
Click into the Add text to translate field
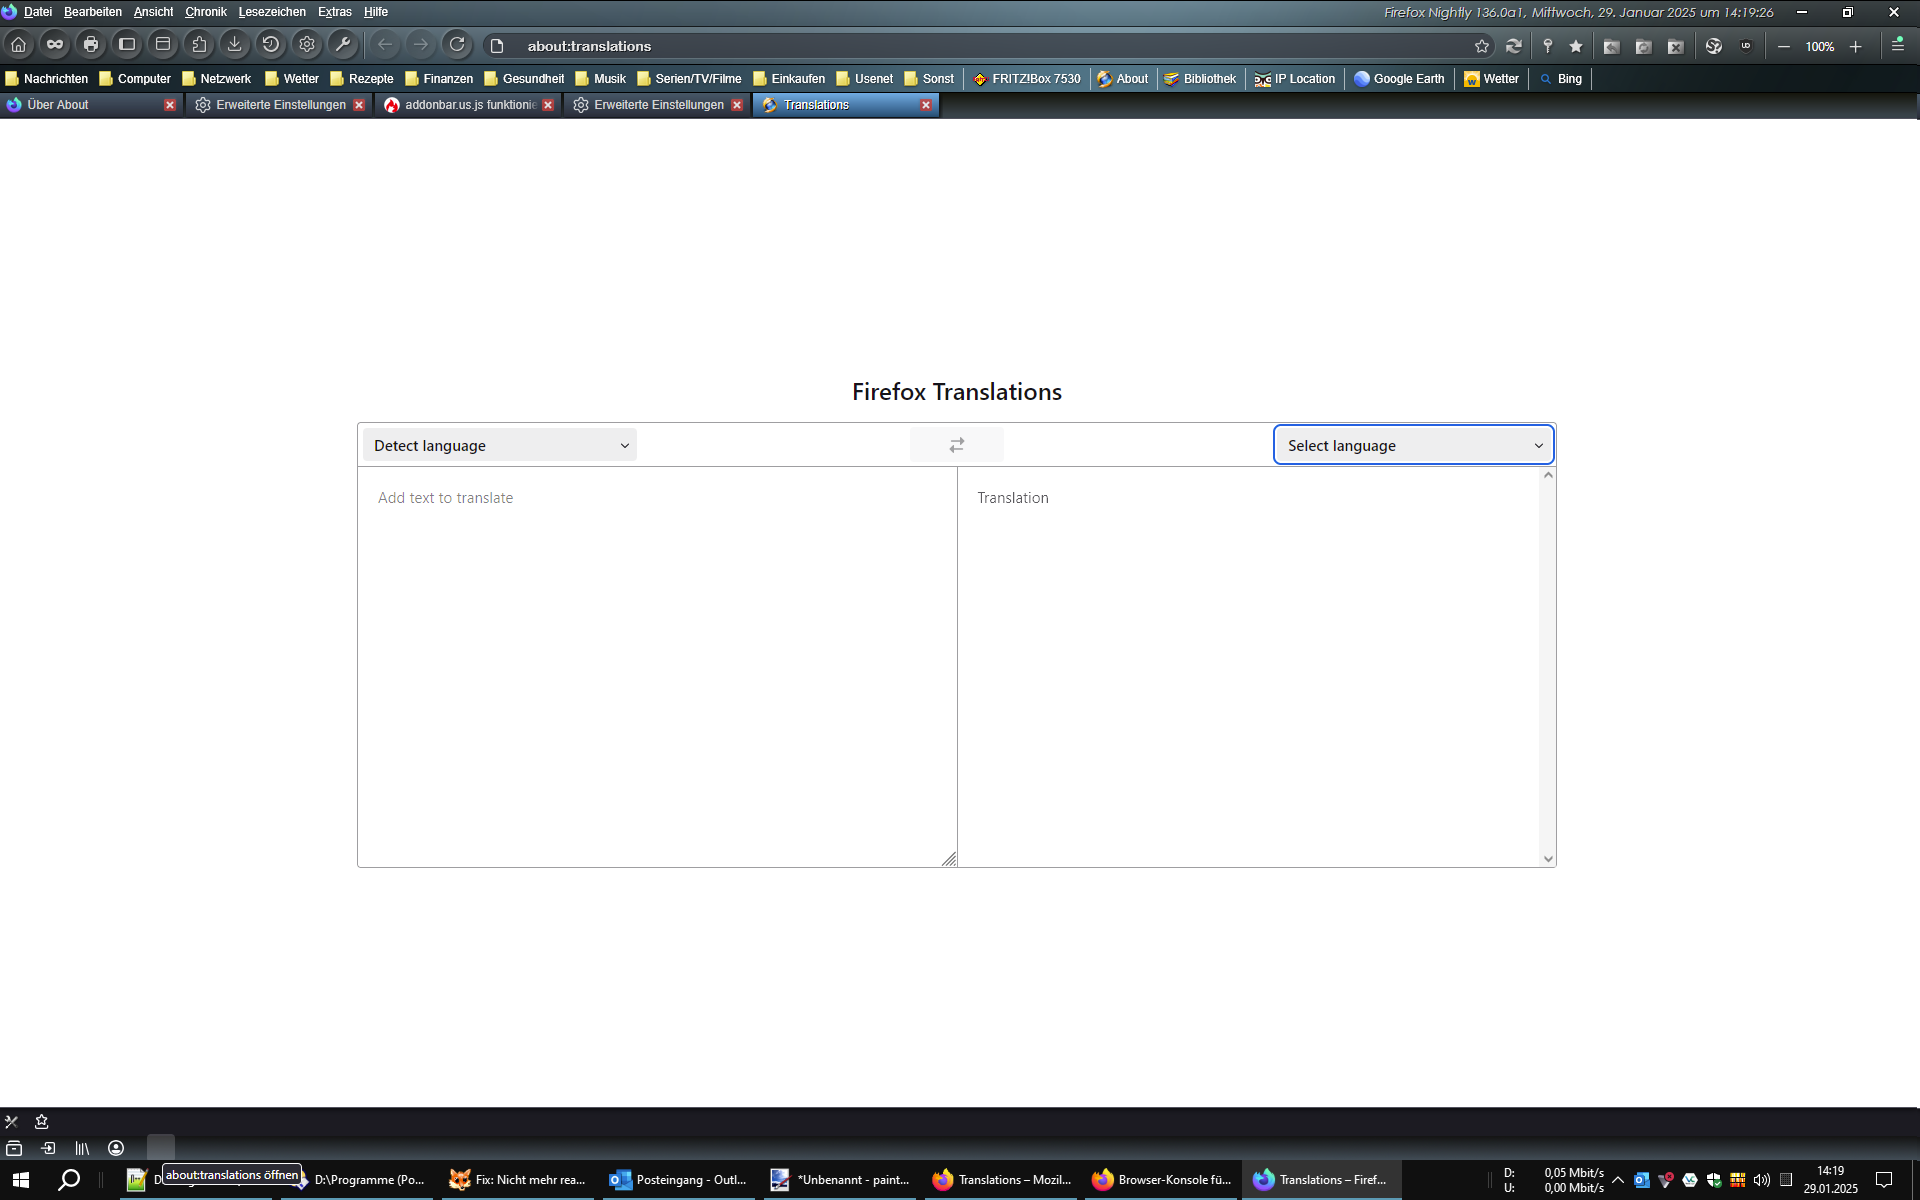point(656,660)
